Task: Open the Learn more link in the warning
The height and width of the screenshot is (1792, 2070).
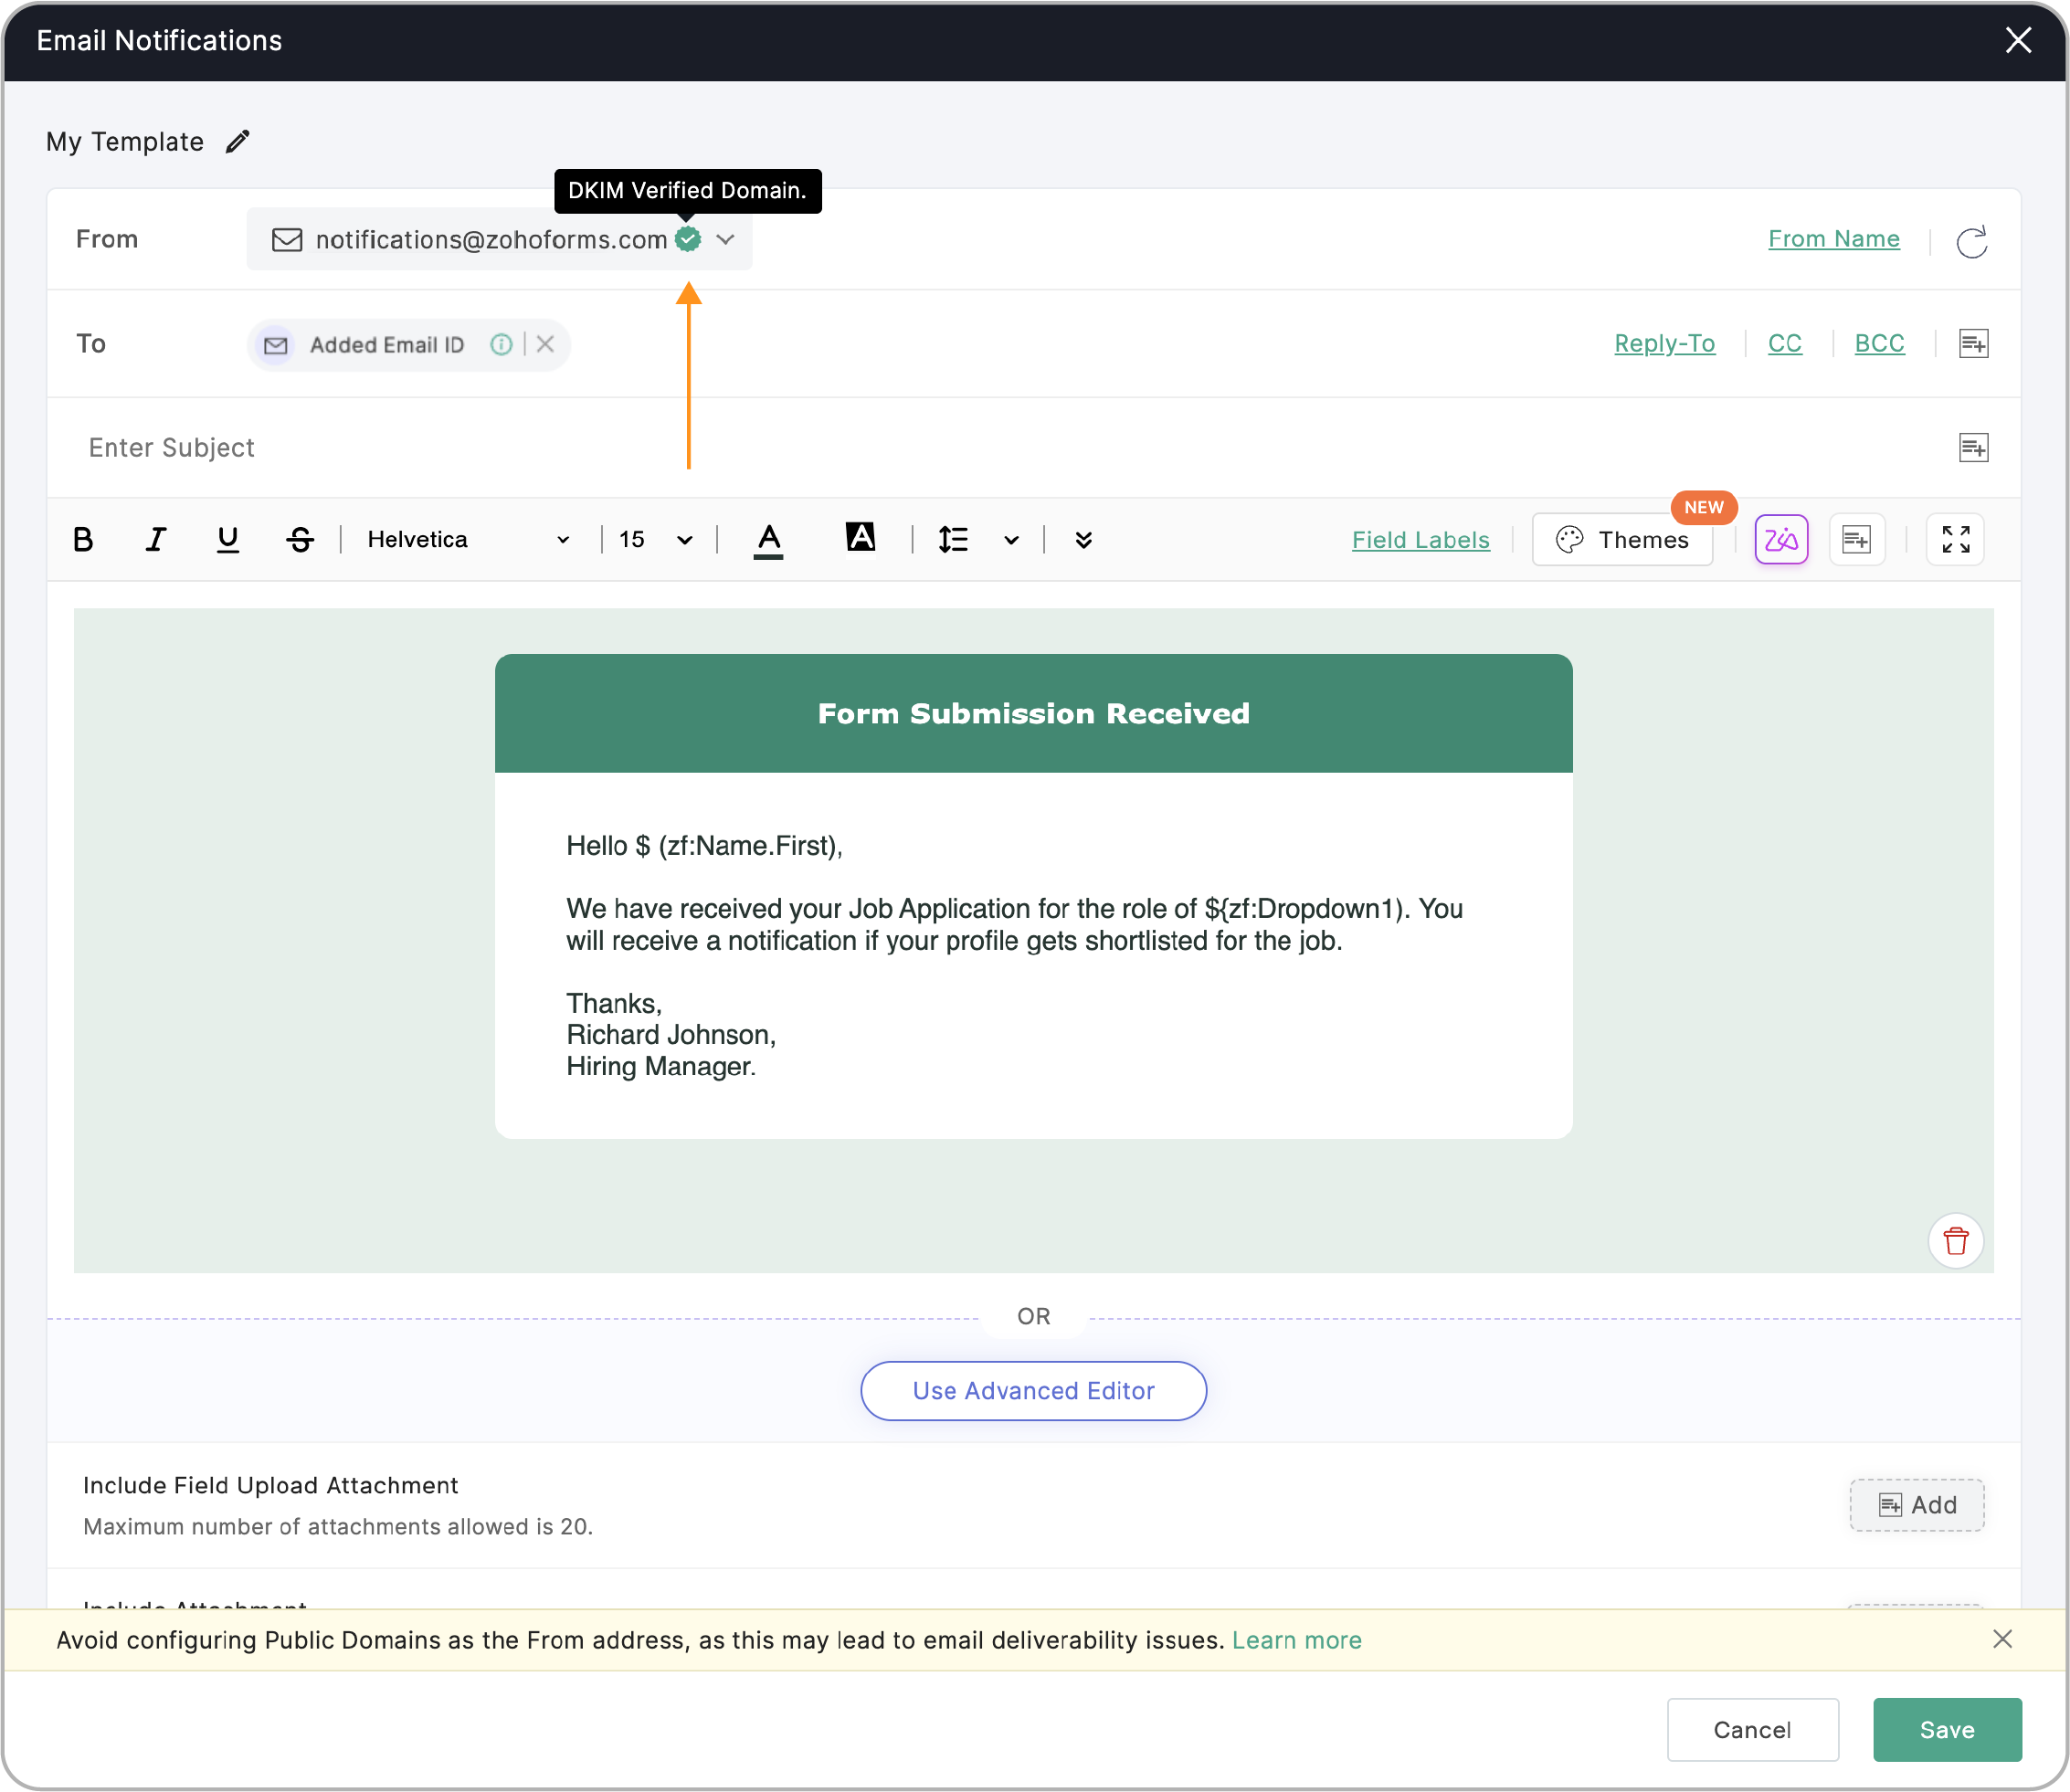Action: (1296, 1641)
